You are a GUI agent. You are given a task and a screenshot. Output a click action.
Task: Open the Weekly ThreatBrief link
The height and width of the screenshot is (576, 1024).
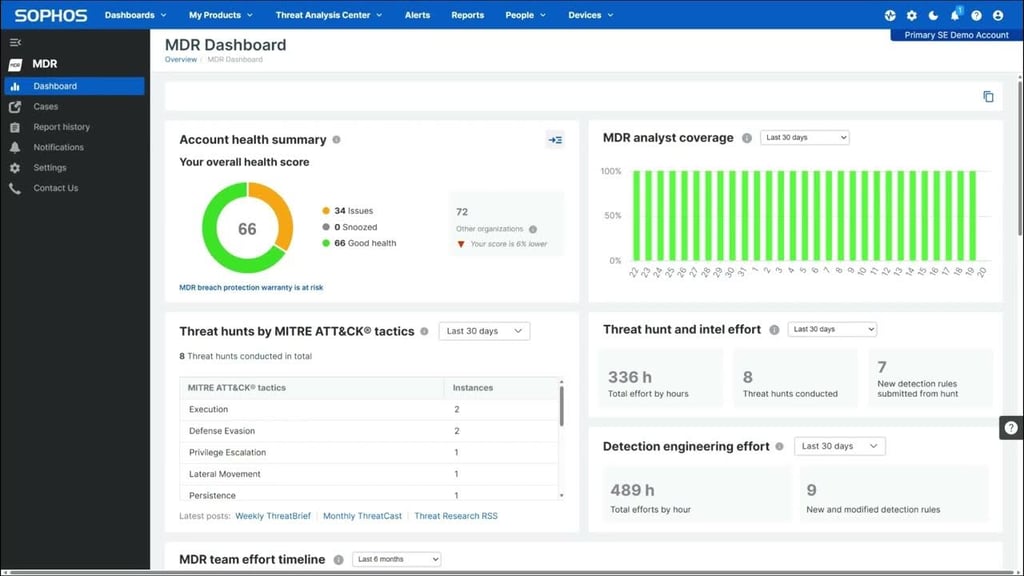click(x=273, y=516)
